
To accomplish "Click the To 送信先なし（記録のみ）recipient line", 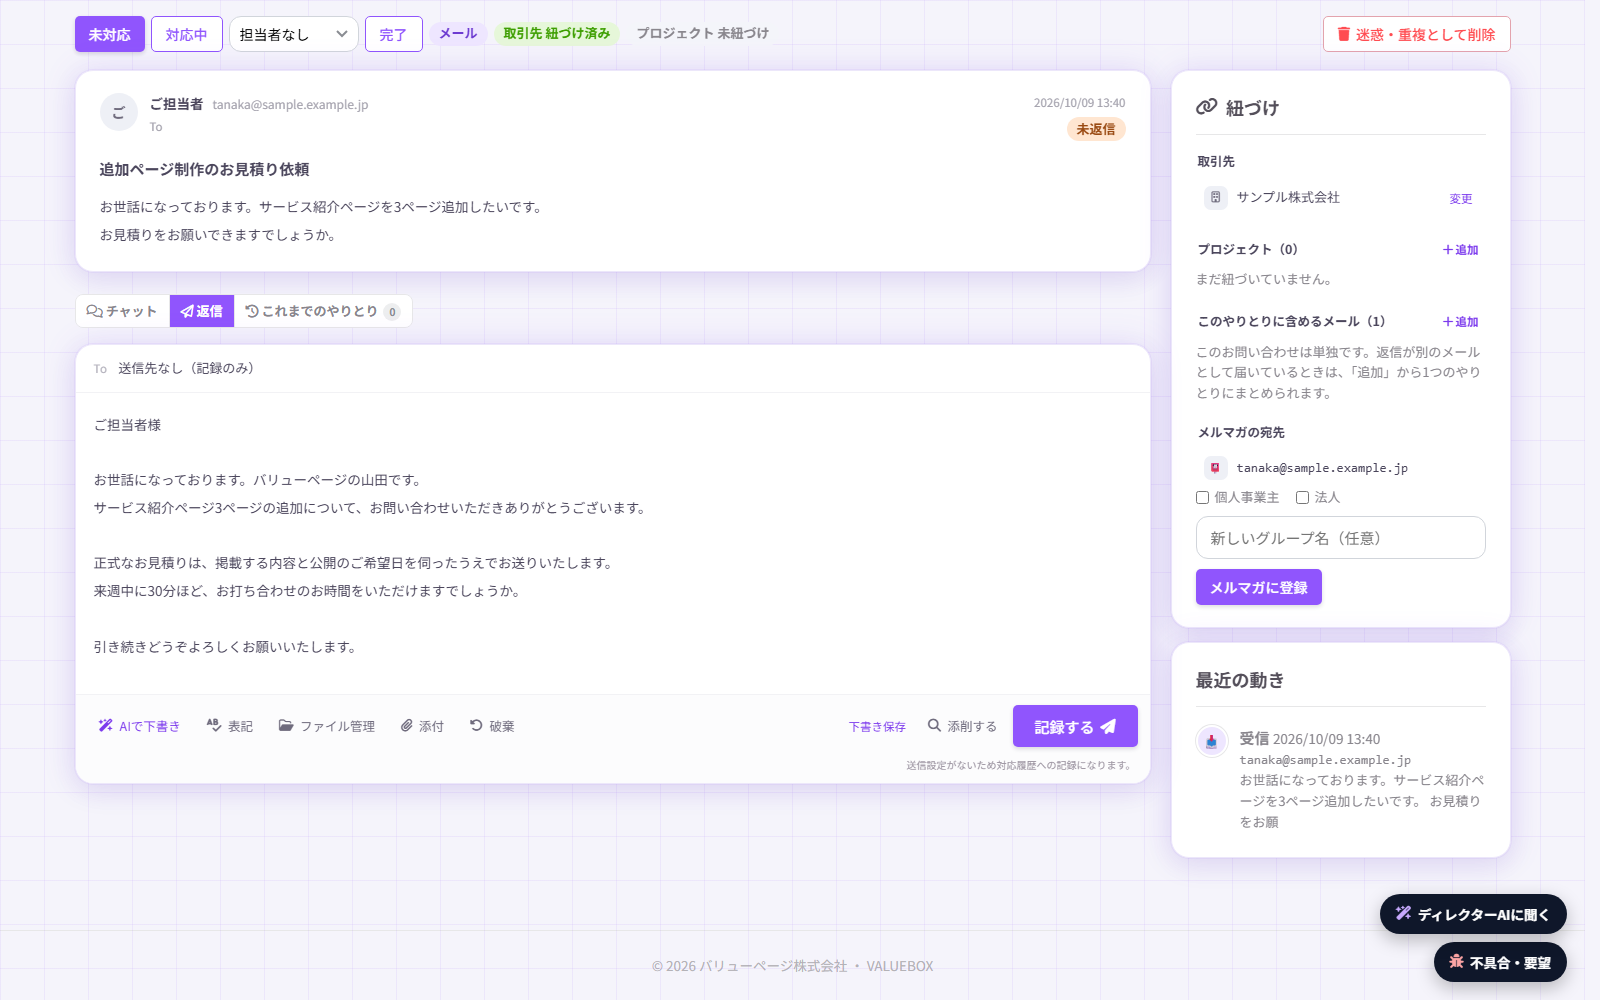I will point(613,368).
